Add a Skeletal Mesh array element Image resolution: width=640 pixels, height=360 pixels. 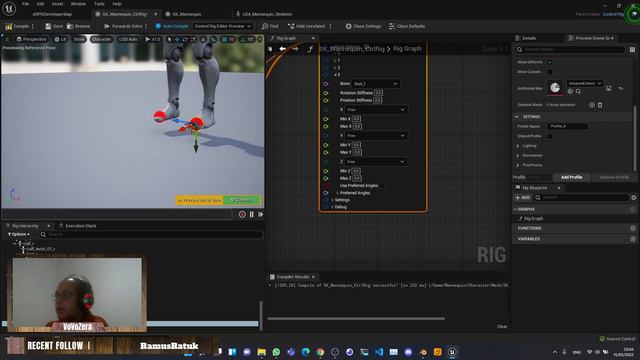tap(591, 105)
